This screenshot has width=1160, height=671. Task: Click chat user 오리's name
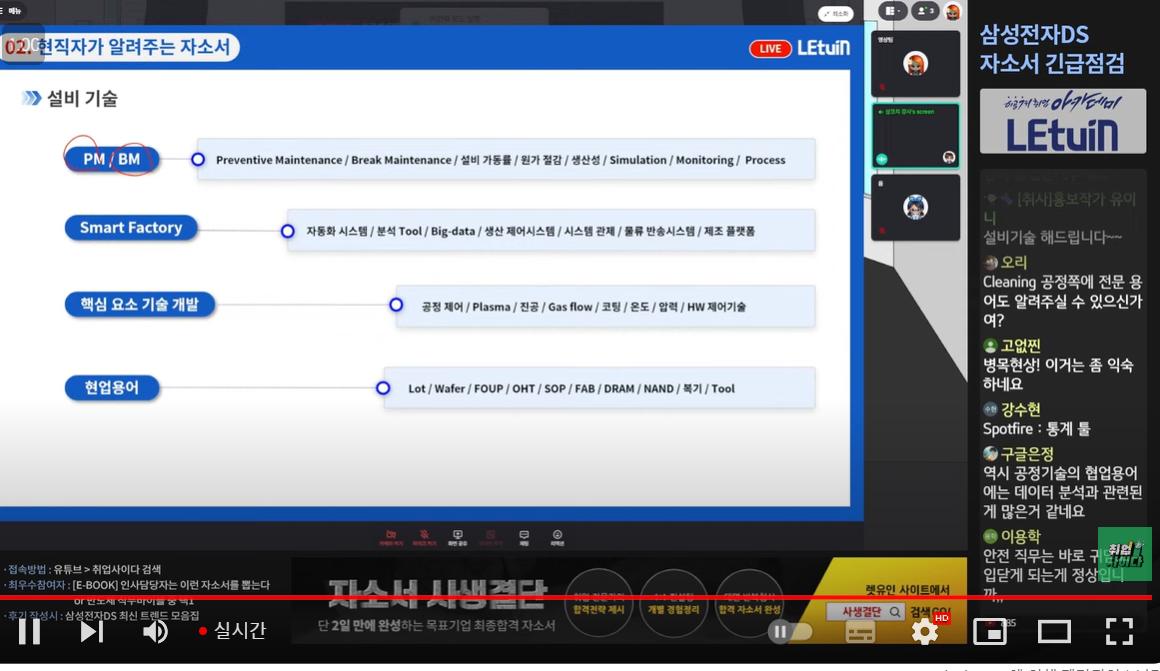point(1014,262)
